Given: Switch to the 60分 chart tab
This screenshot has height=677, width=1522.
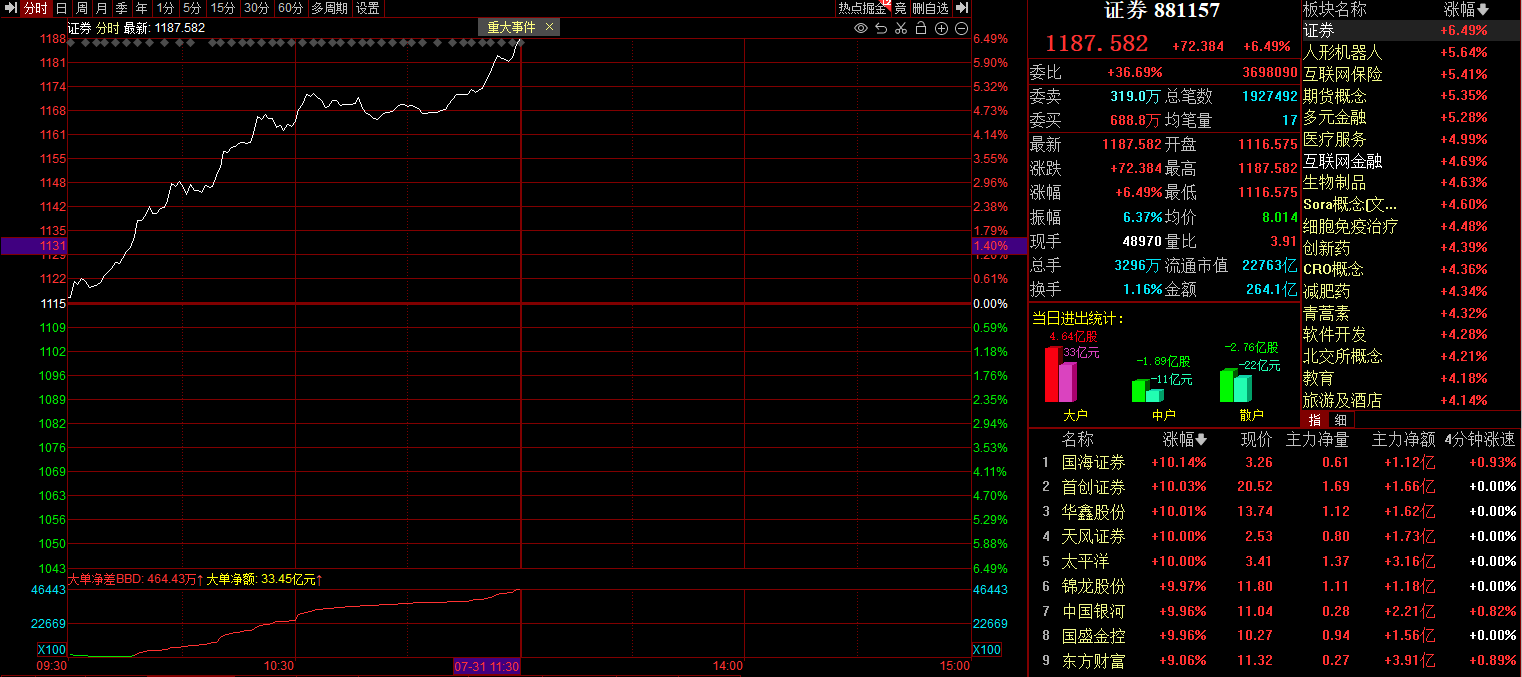Looking at the screenshot, I should point(290,8).
